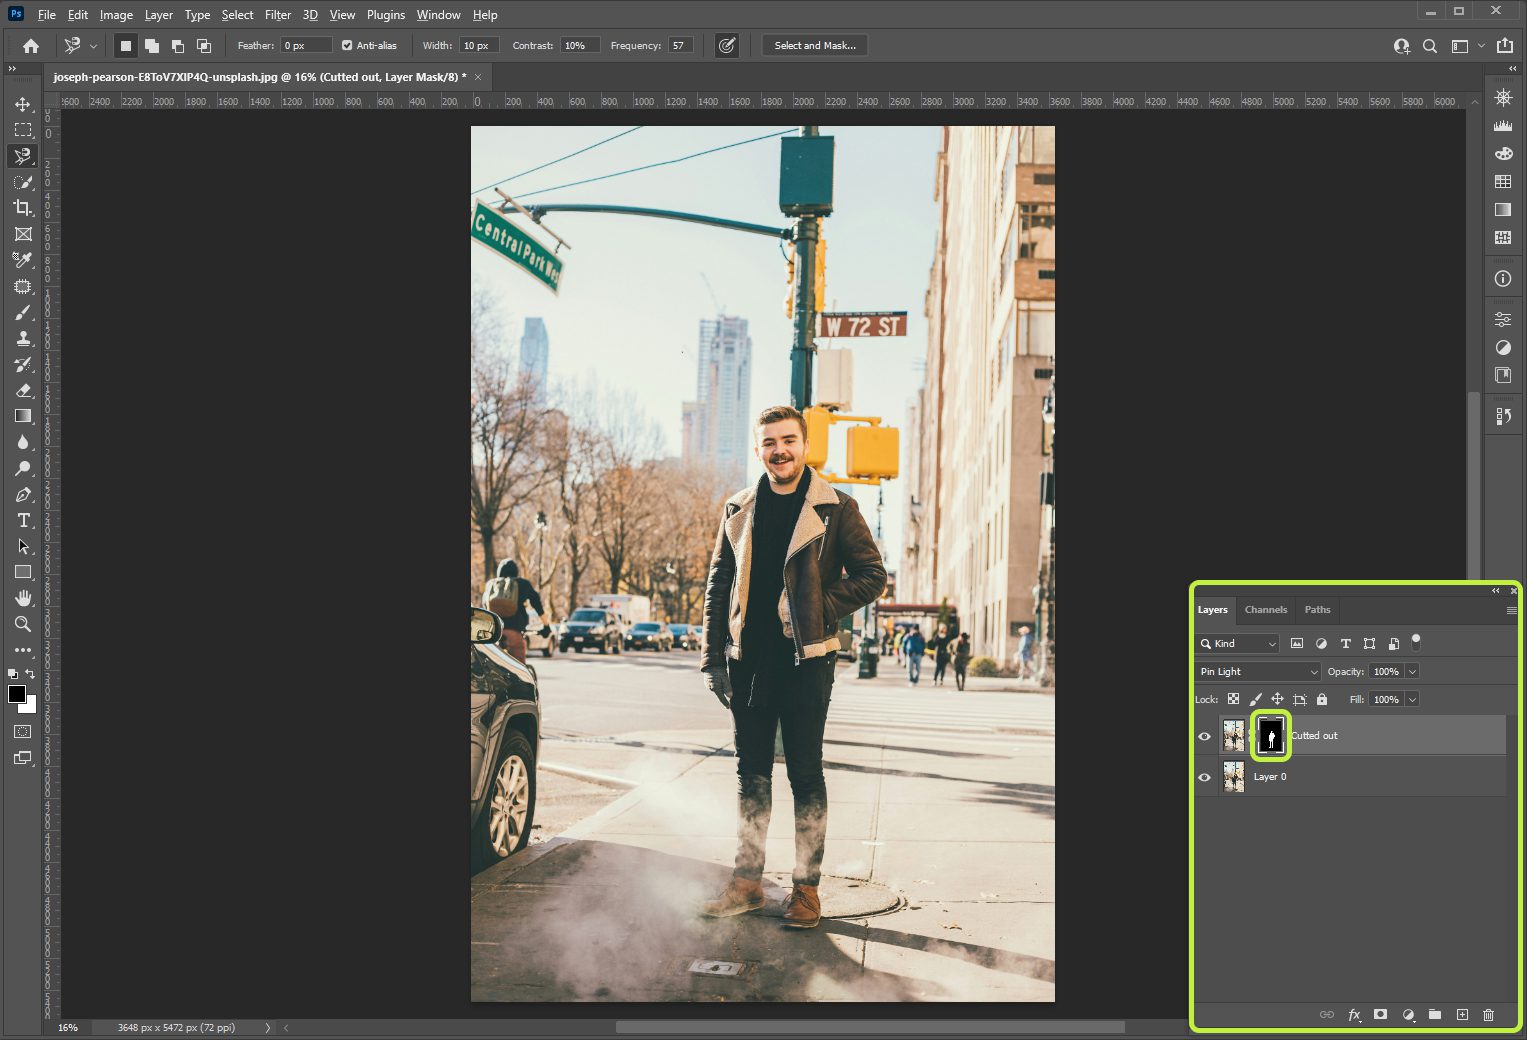
Task: Toggle Quick Mask mode
Action: 23,732
